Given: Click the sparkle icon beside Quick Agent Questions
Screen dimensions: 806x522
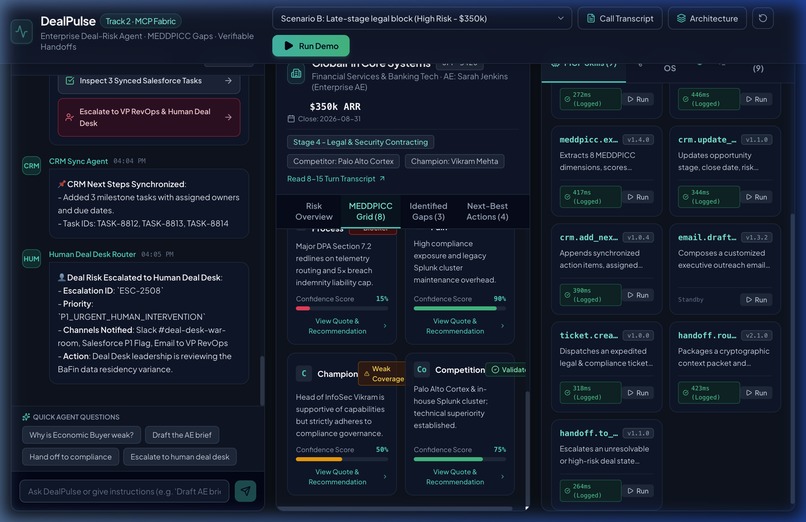Looking at the screenshot, I should [26, 417].
